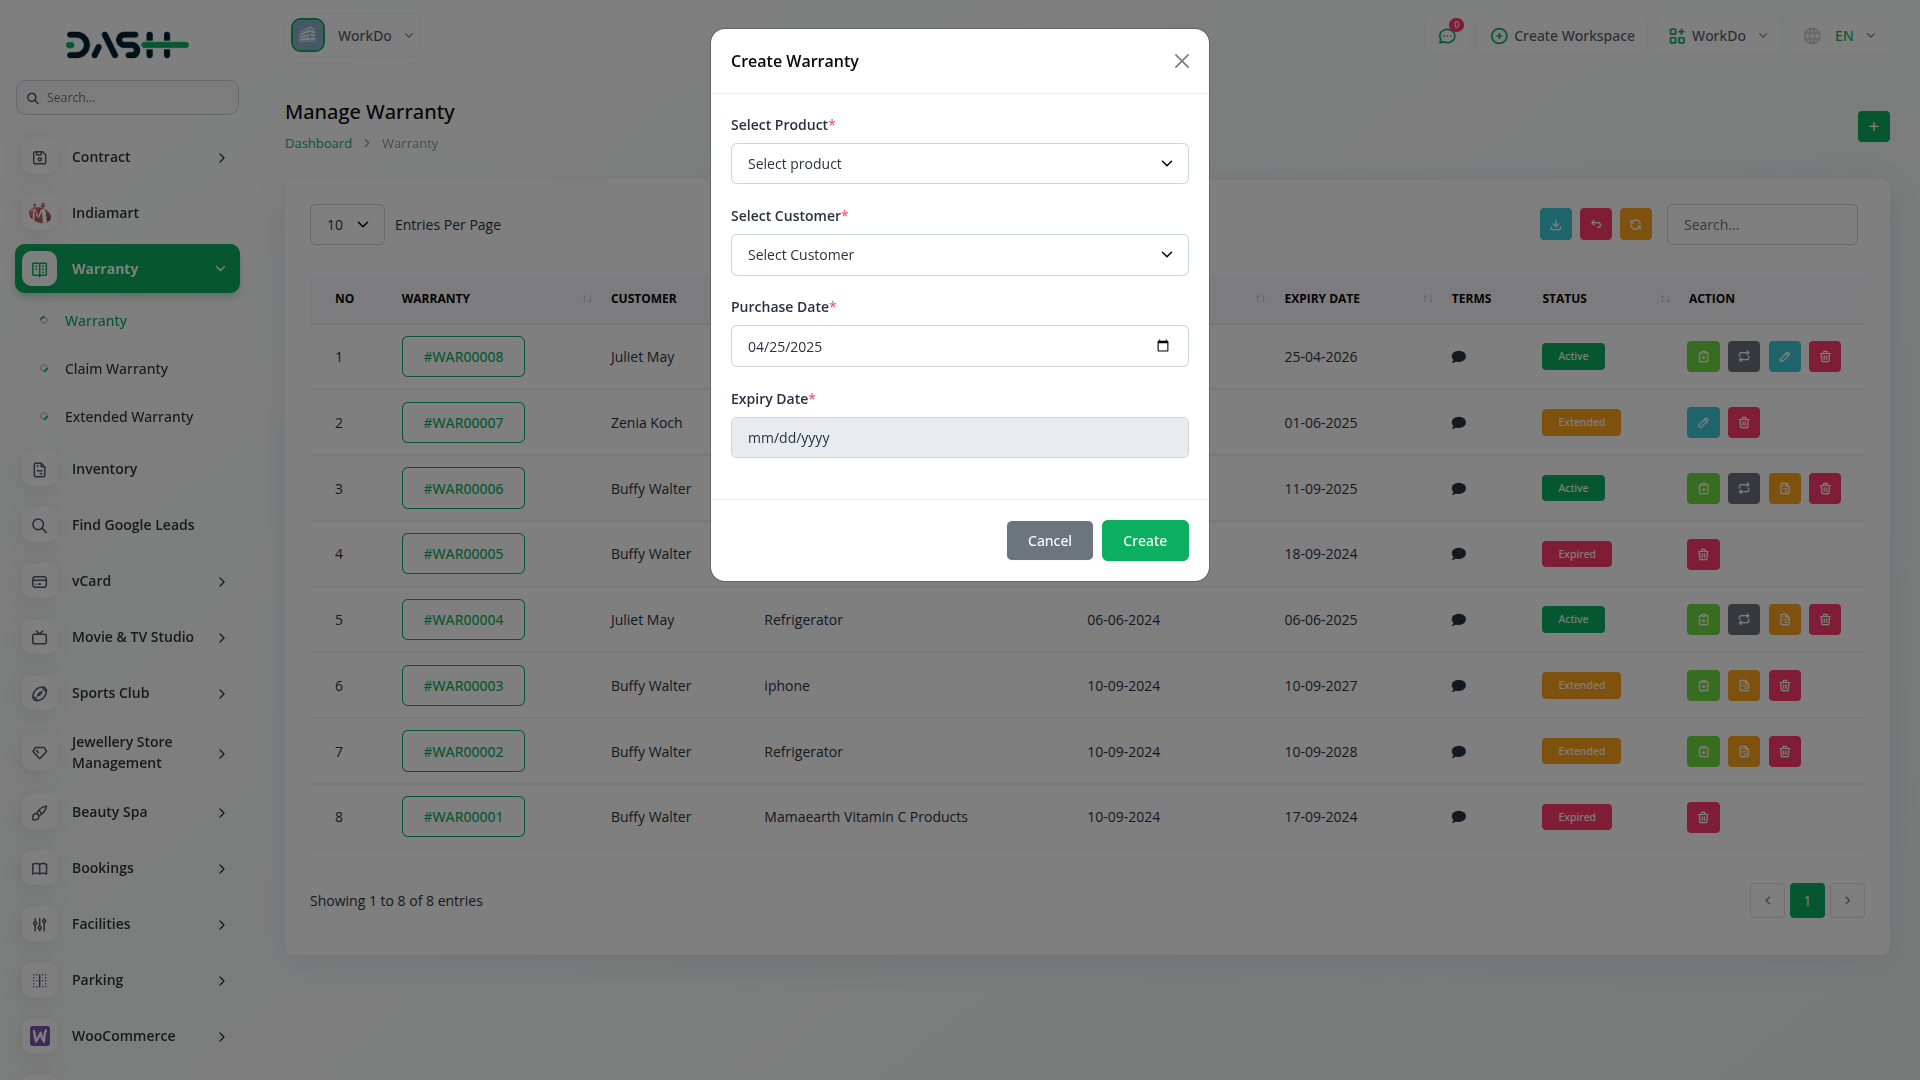This screenshot has height=1080, width=1920.
Task: Open the entries per page dropdown
Action: tap(347, 225)
